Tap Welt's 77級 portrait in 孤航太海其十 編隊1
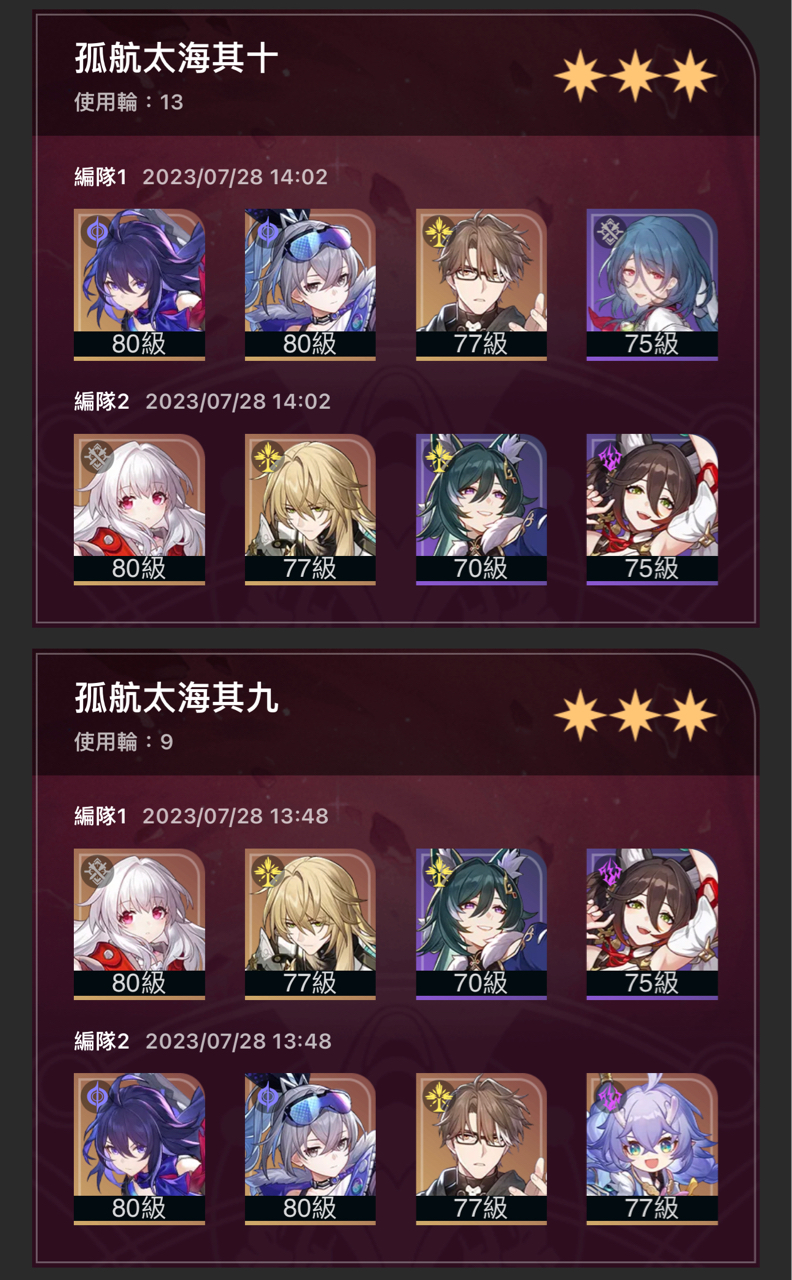The height and width of the screenshot is (1280, 792). click(481, 284)
